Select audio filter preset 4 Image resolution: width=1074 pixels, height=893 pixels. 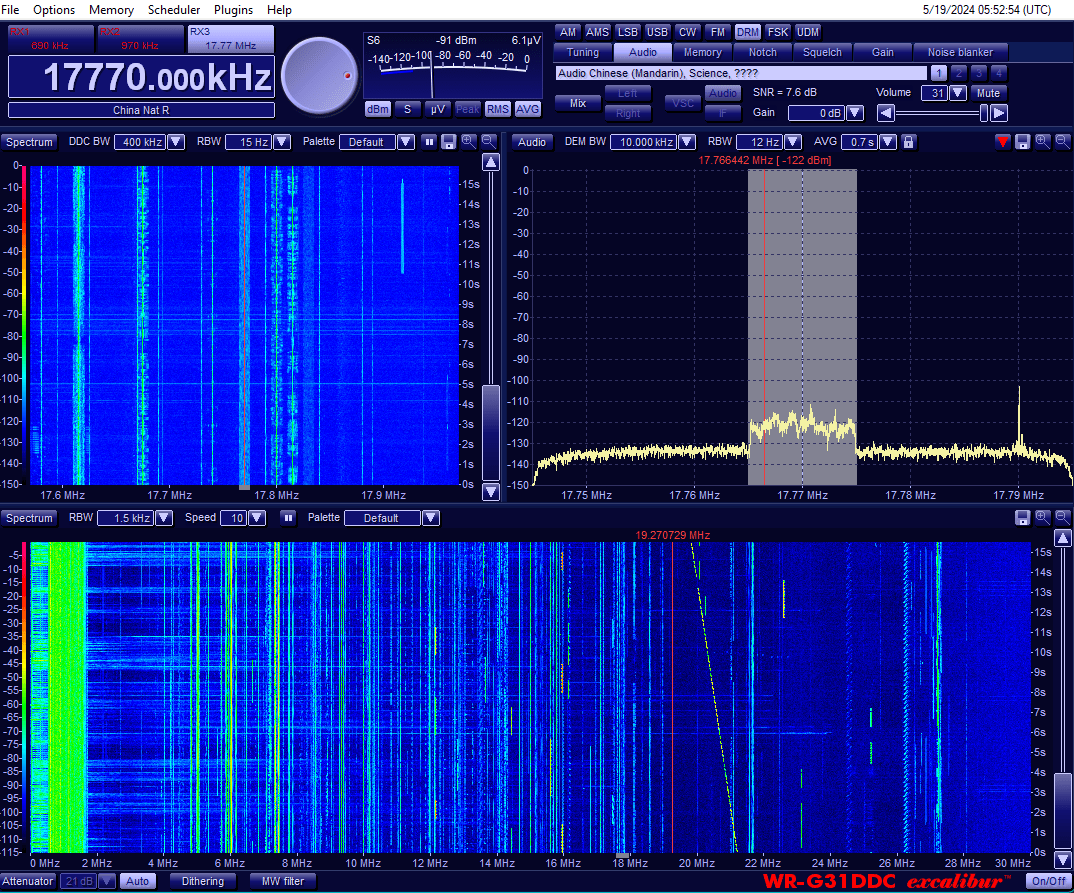[x=999, y=73]
